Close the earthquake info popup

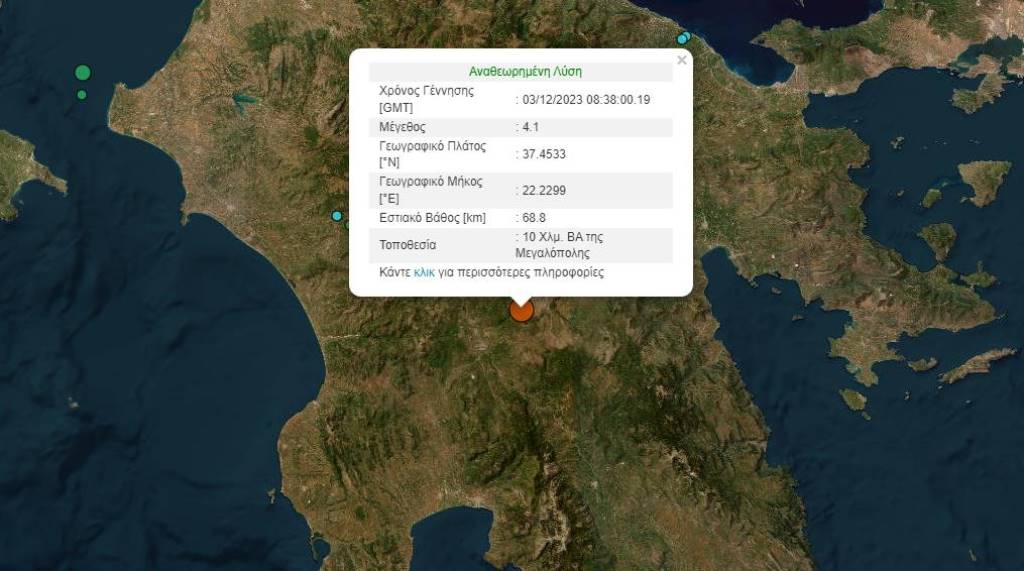[x=682, y=60]
